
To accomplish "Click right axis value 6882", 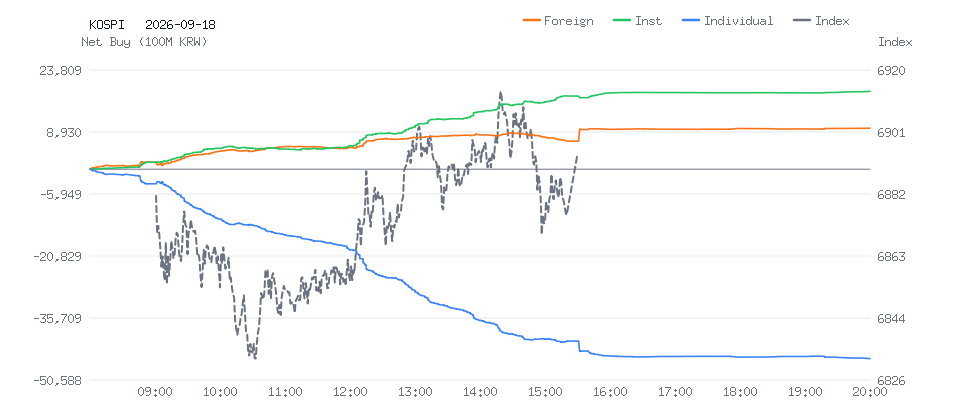I will point(891,195).
